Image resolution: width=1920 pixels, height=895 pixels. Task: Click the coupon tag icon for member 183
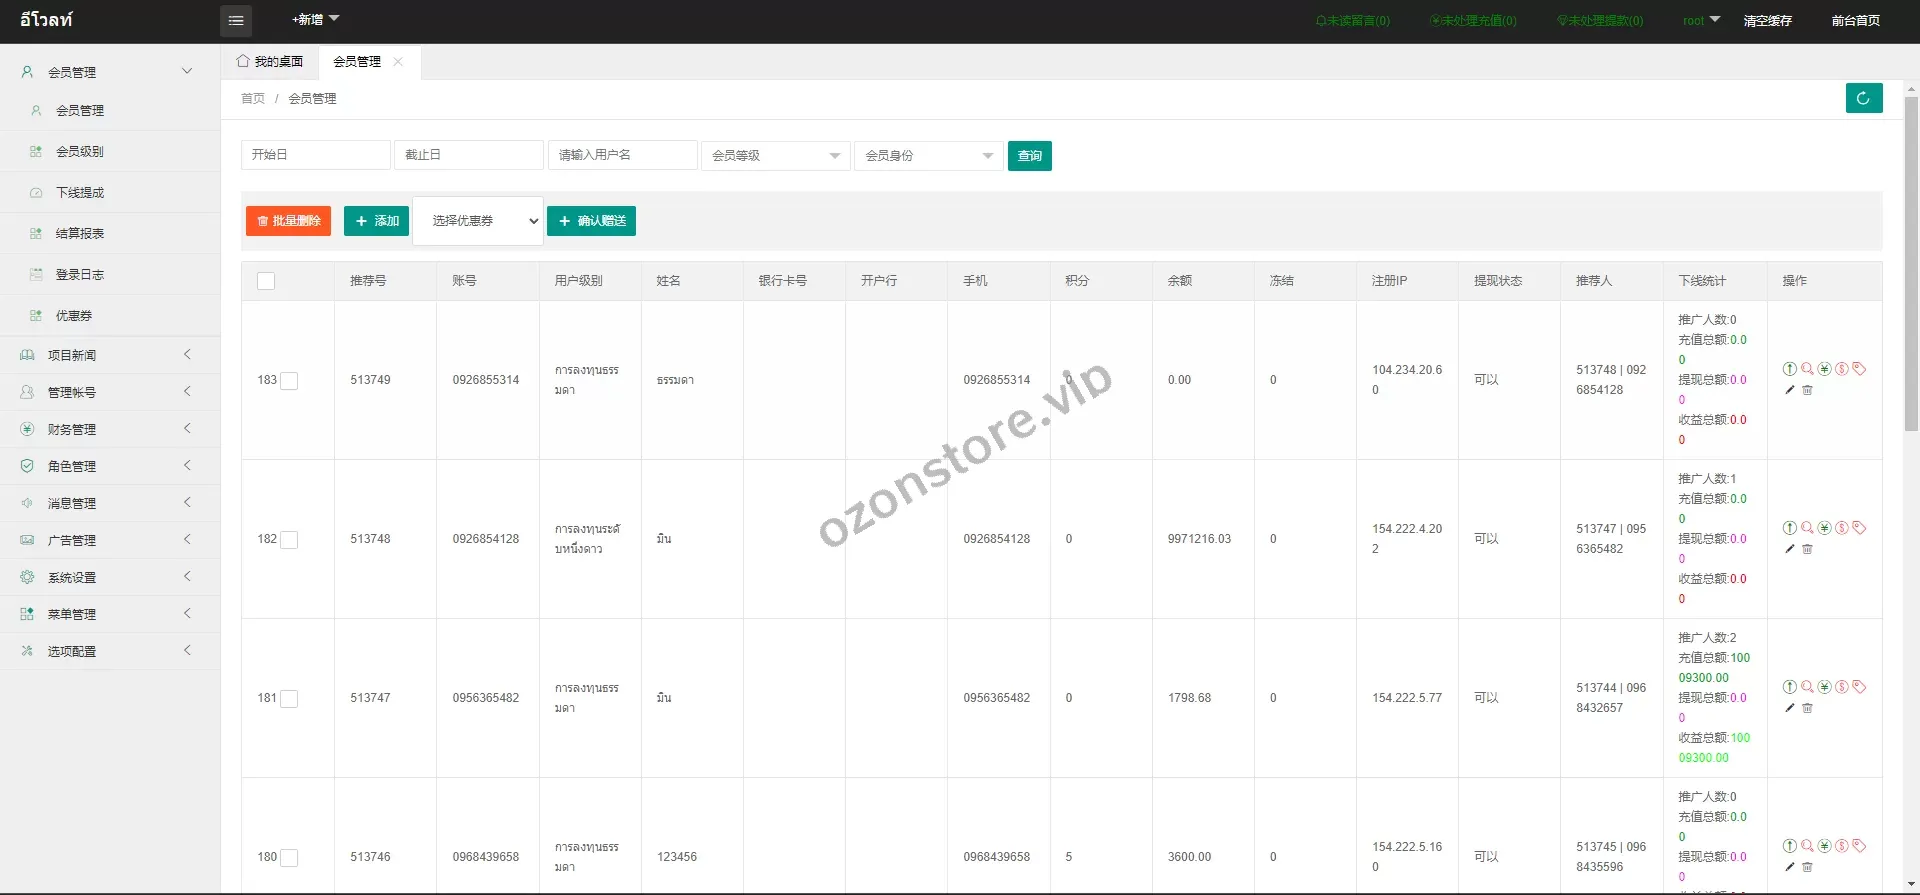[1859, 369]
